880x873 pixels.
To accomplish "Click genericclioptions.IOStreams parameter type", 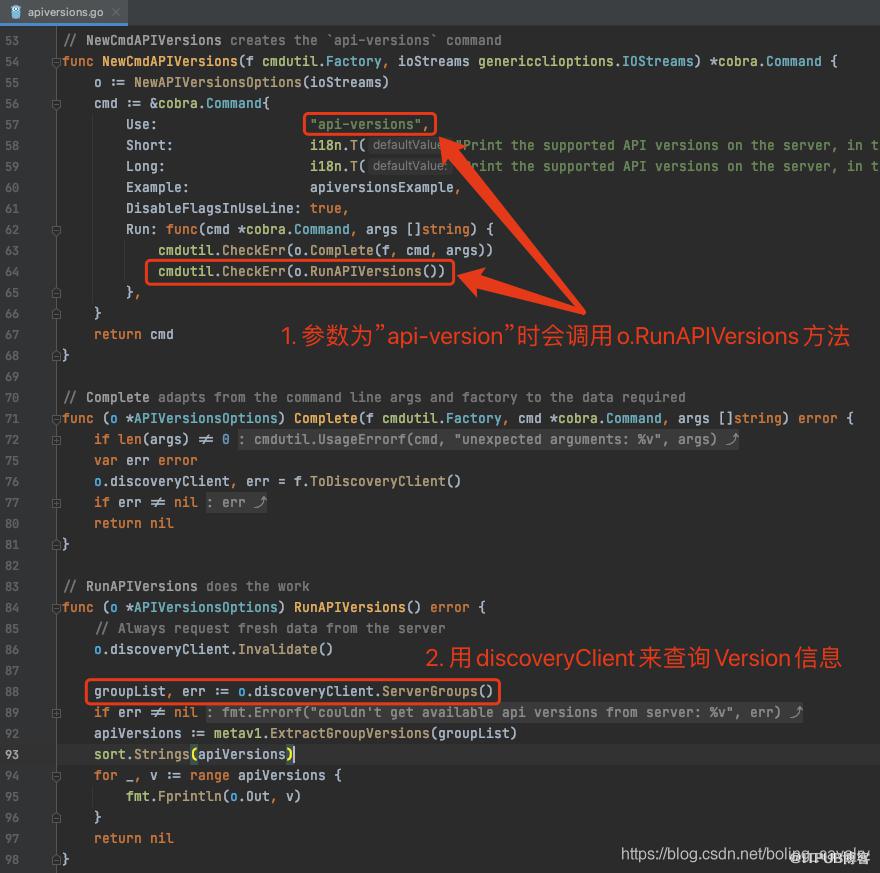I will 586,61.
